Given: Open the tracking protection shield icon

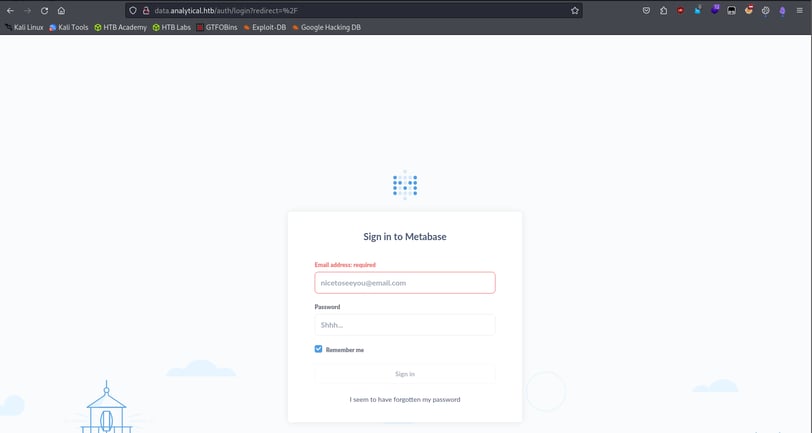Looking at the screenshot, I should (x=133, y=10).
